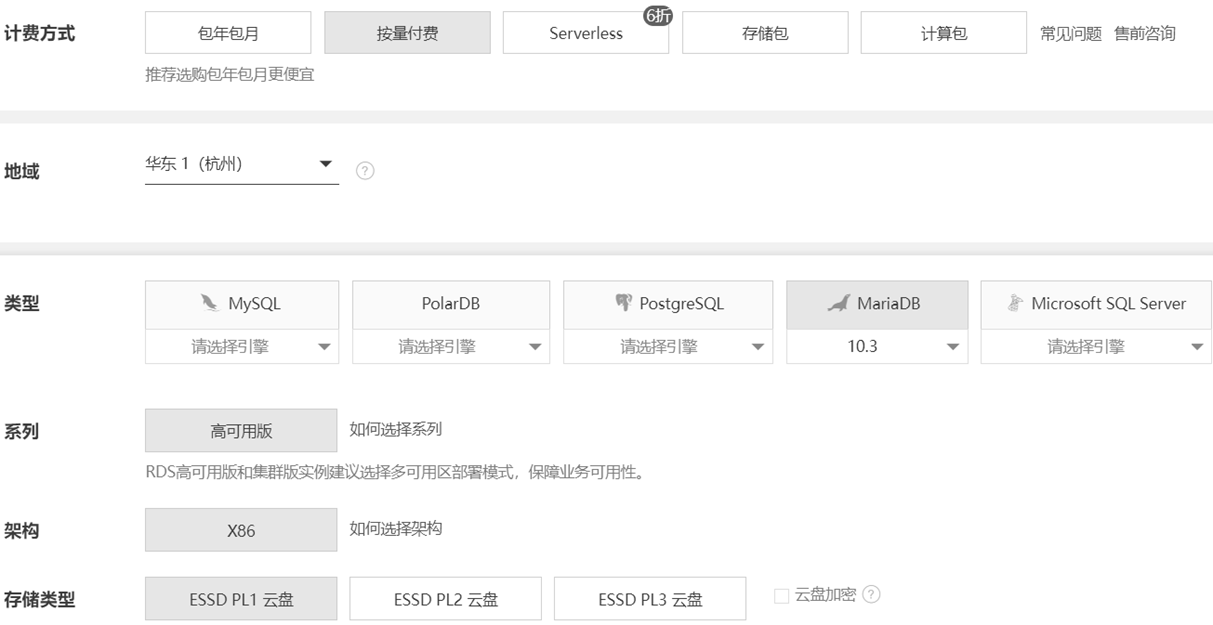1213x625 pixels.
Task: Switch to Serverless billing option
Action: 586,33
